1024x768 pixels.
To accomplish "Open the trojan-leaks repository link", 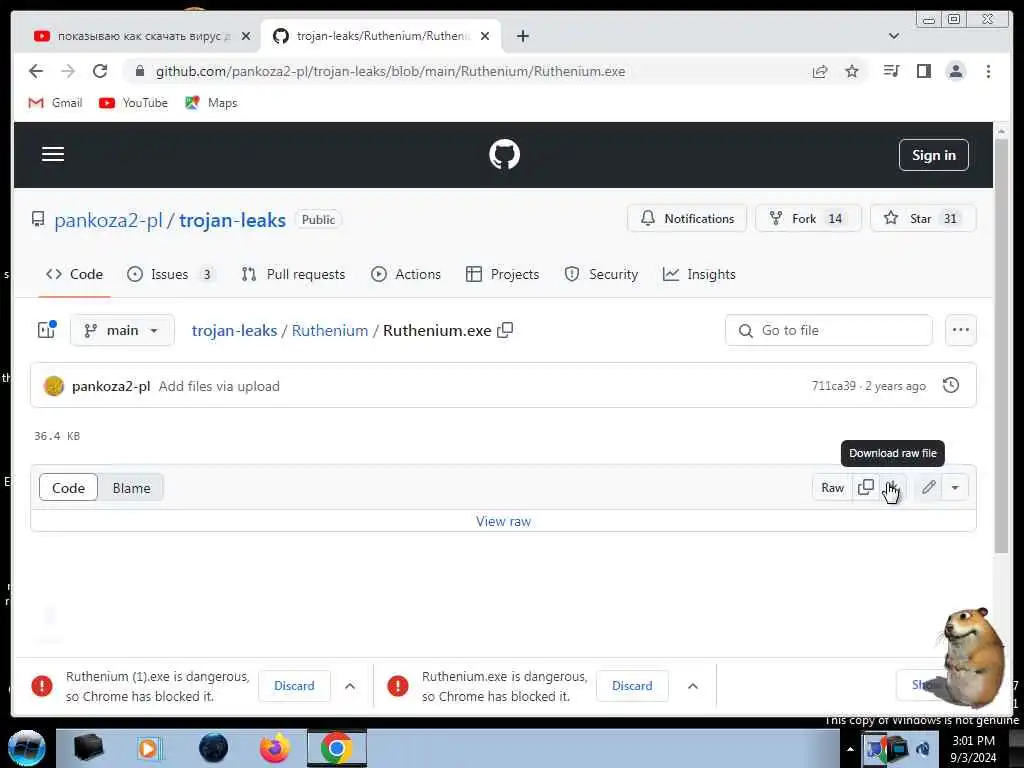I will point(232,220).
